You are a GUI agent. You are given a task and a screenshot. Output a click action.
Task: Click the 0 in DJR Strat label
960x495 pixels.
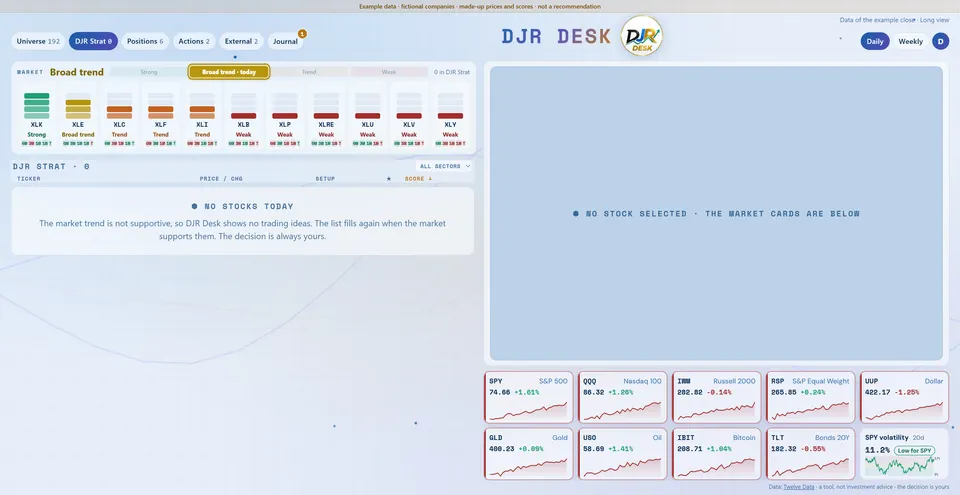coord(452,72)
